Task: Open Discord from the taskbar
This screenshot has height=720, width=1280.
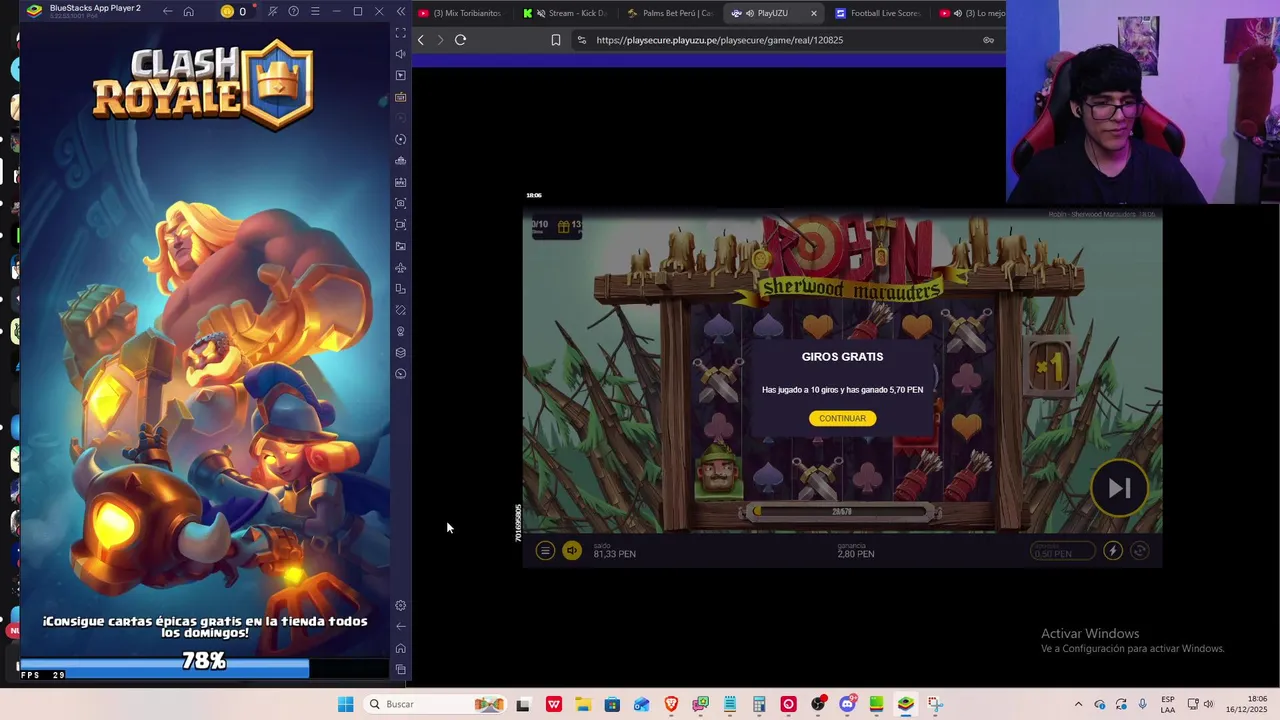Action: point(847,704)
